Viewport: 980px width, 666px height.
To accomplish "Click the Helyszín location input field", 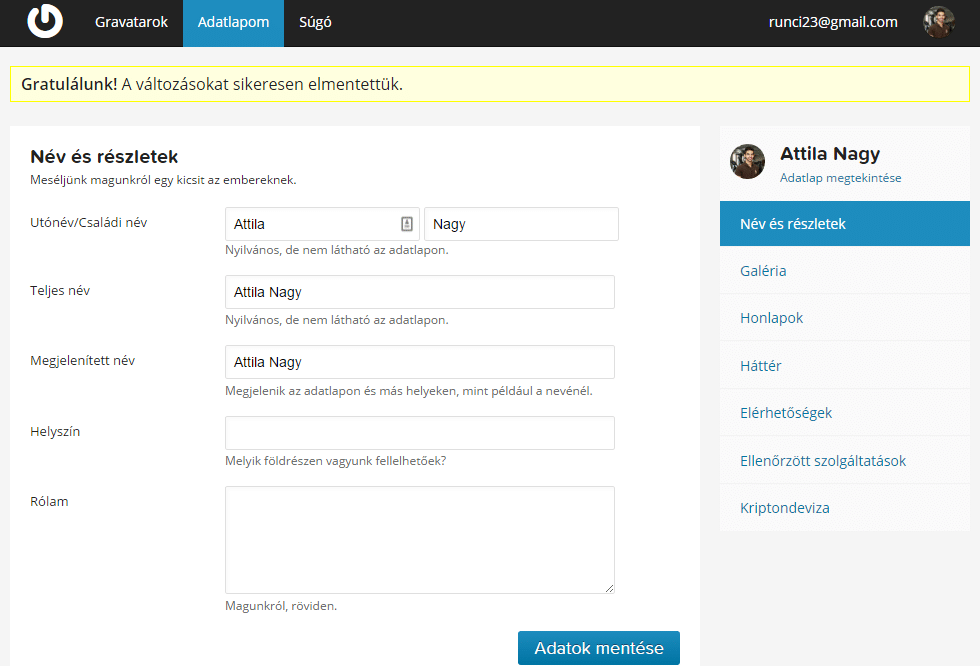I will [x=419, y=433].
